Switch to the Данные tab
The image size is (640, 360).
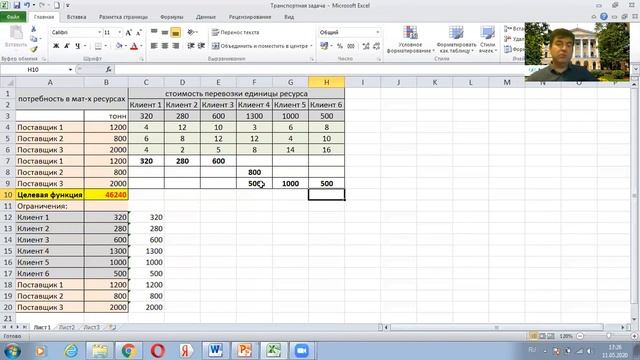(206, 17)
